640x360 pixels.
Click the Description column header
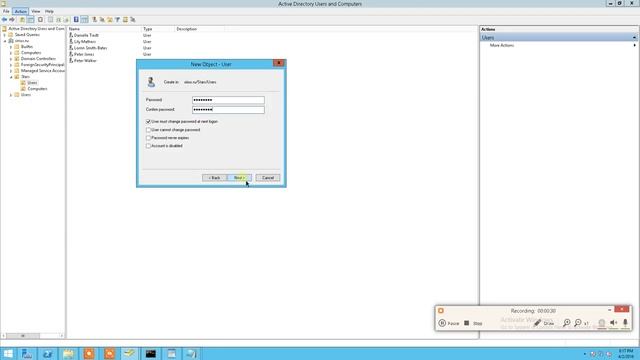(199, 29)
